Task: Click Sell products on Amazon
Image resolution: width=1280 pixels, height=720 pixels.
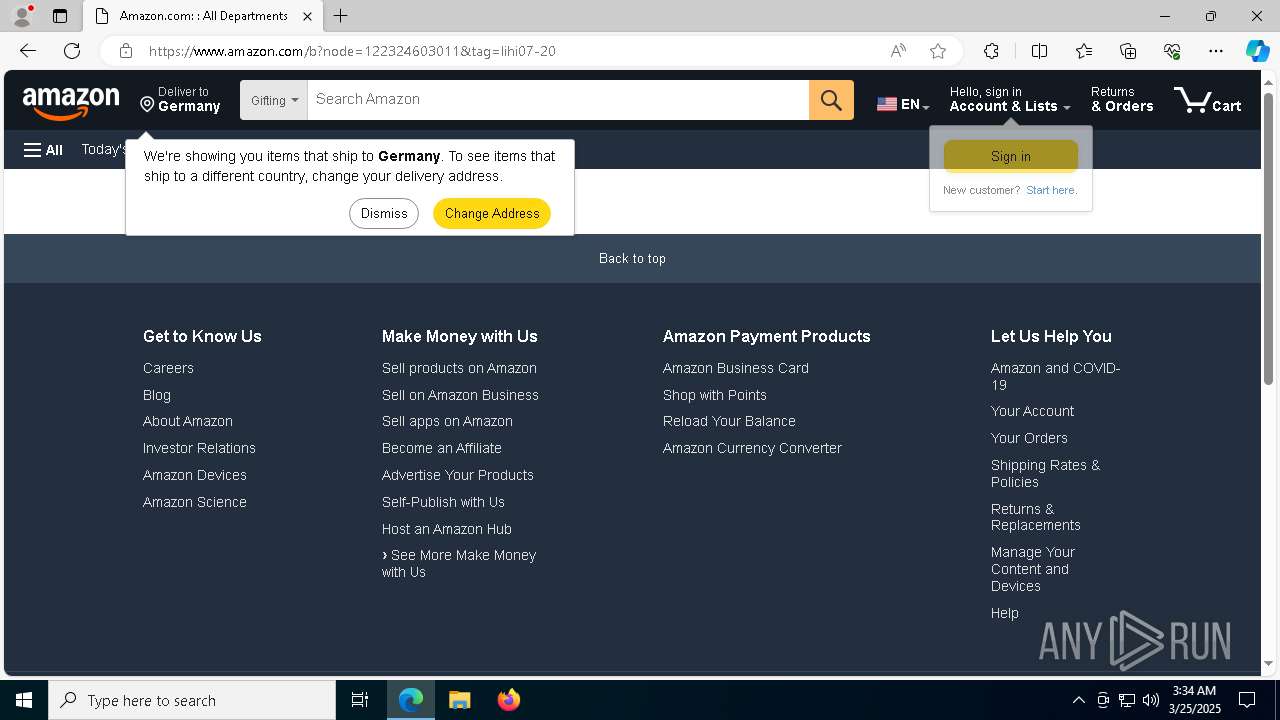Action: click(459, 368)
